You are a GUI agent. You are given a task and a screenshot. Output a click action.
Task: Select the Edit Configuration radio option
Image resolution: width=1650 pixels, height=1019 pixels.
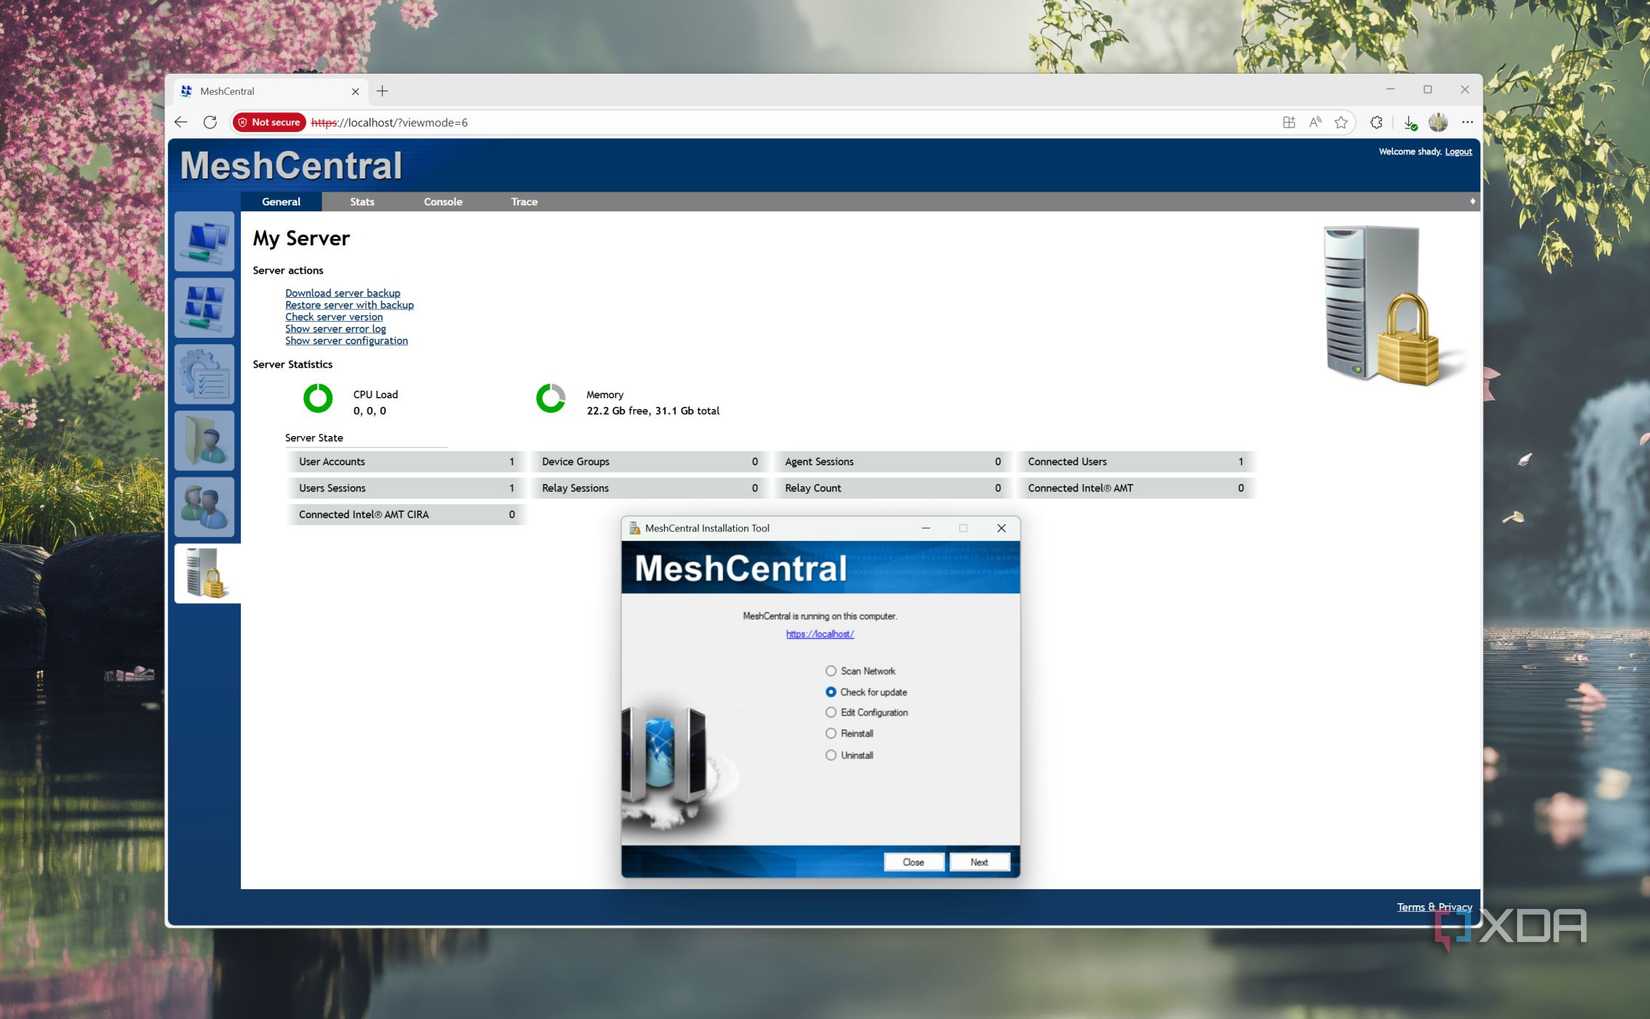831,713
